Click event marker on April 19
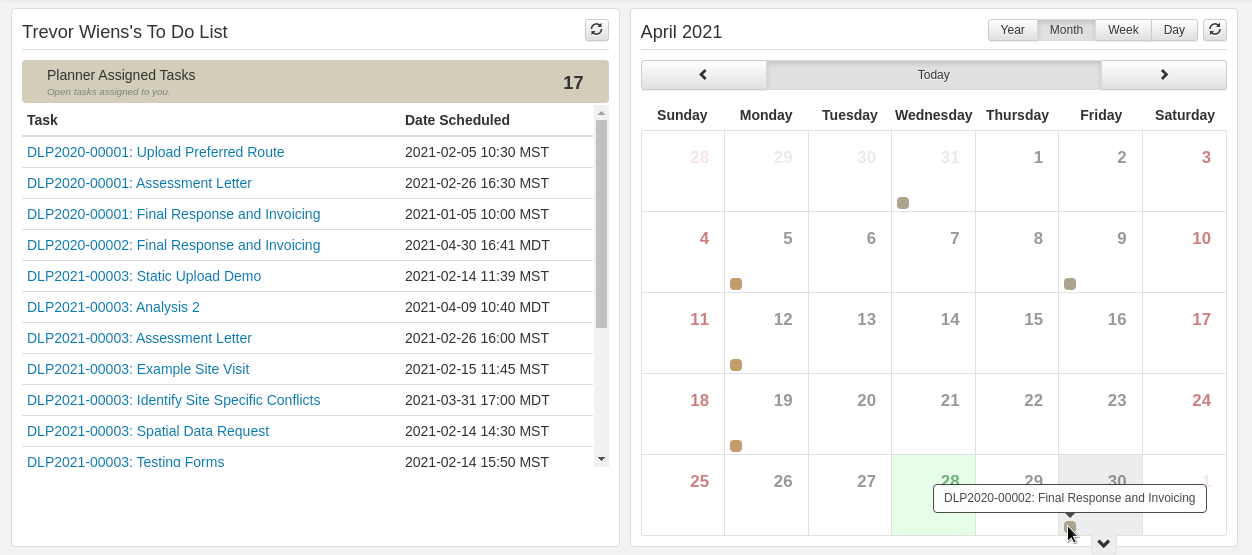The height and width of the screenshot is (555, 1252). (736, 446)
